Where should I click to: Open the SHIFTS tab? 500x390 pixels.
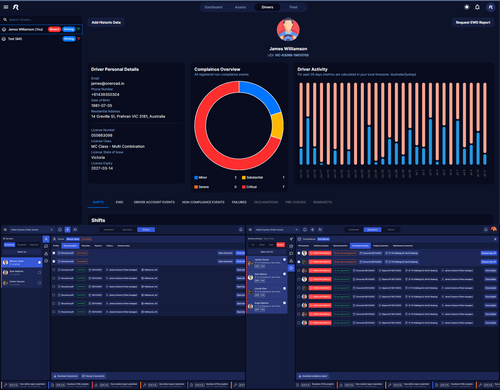coord(98,202)
